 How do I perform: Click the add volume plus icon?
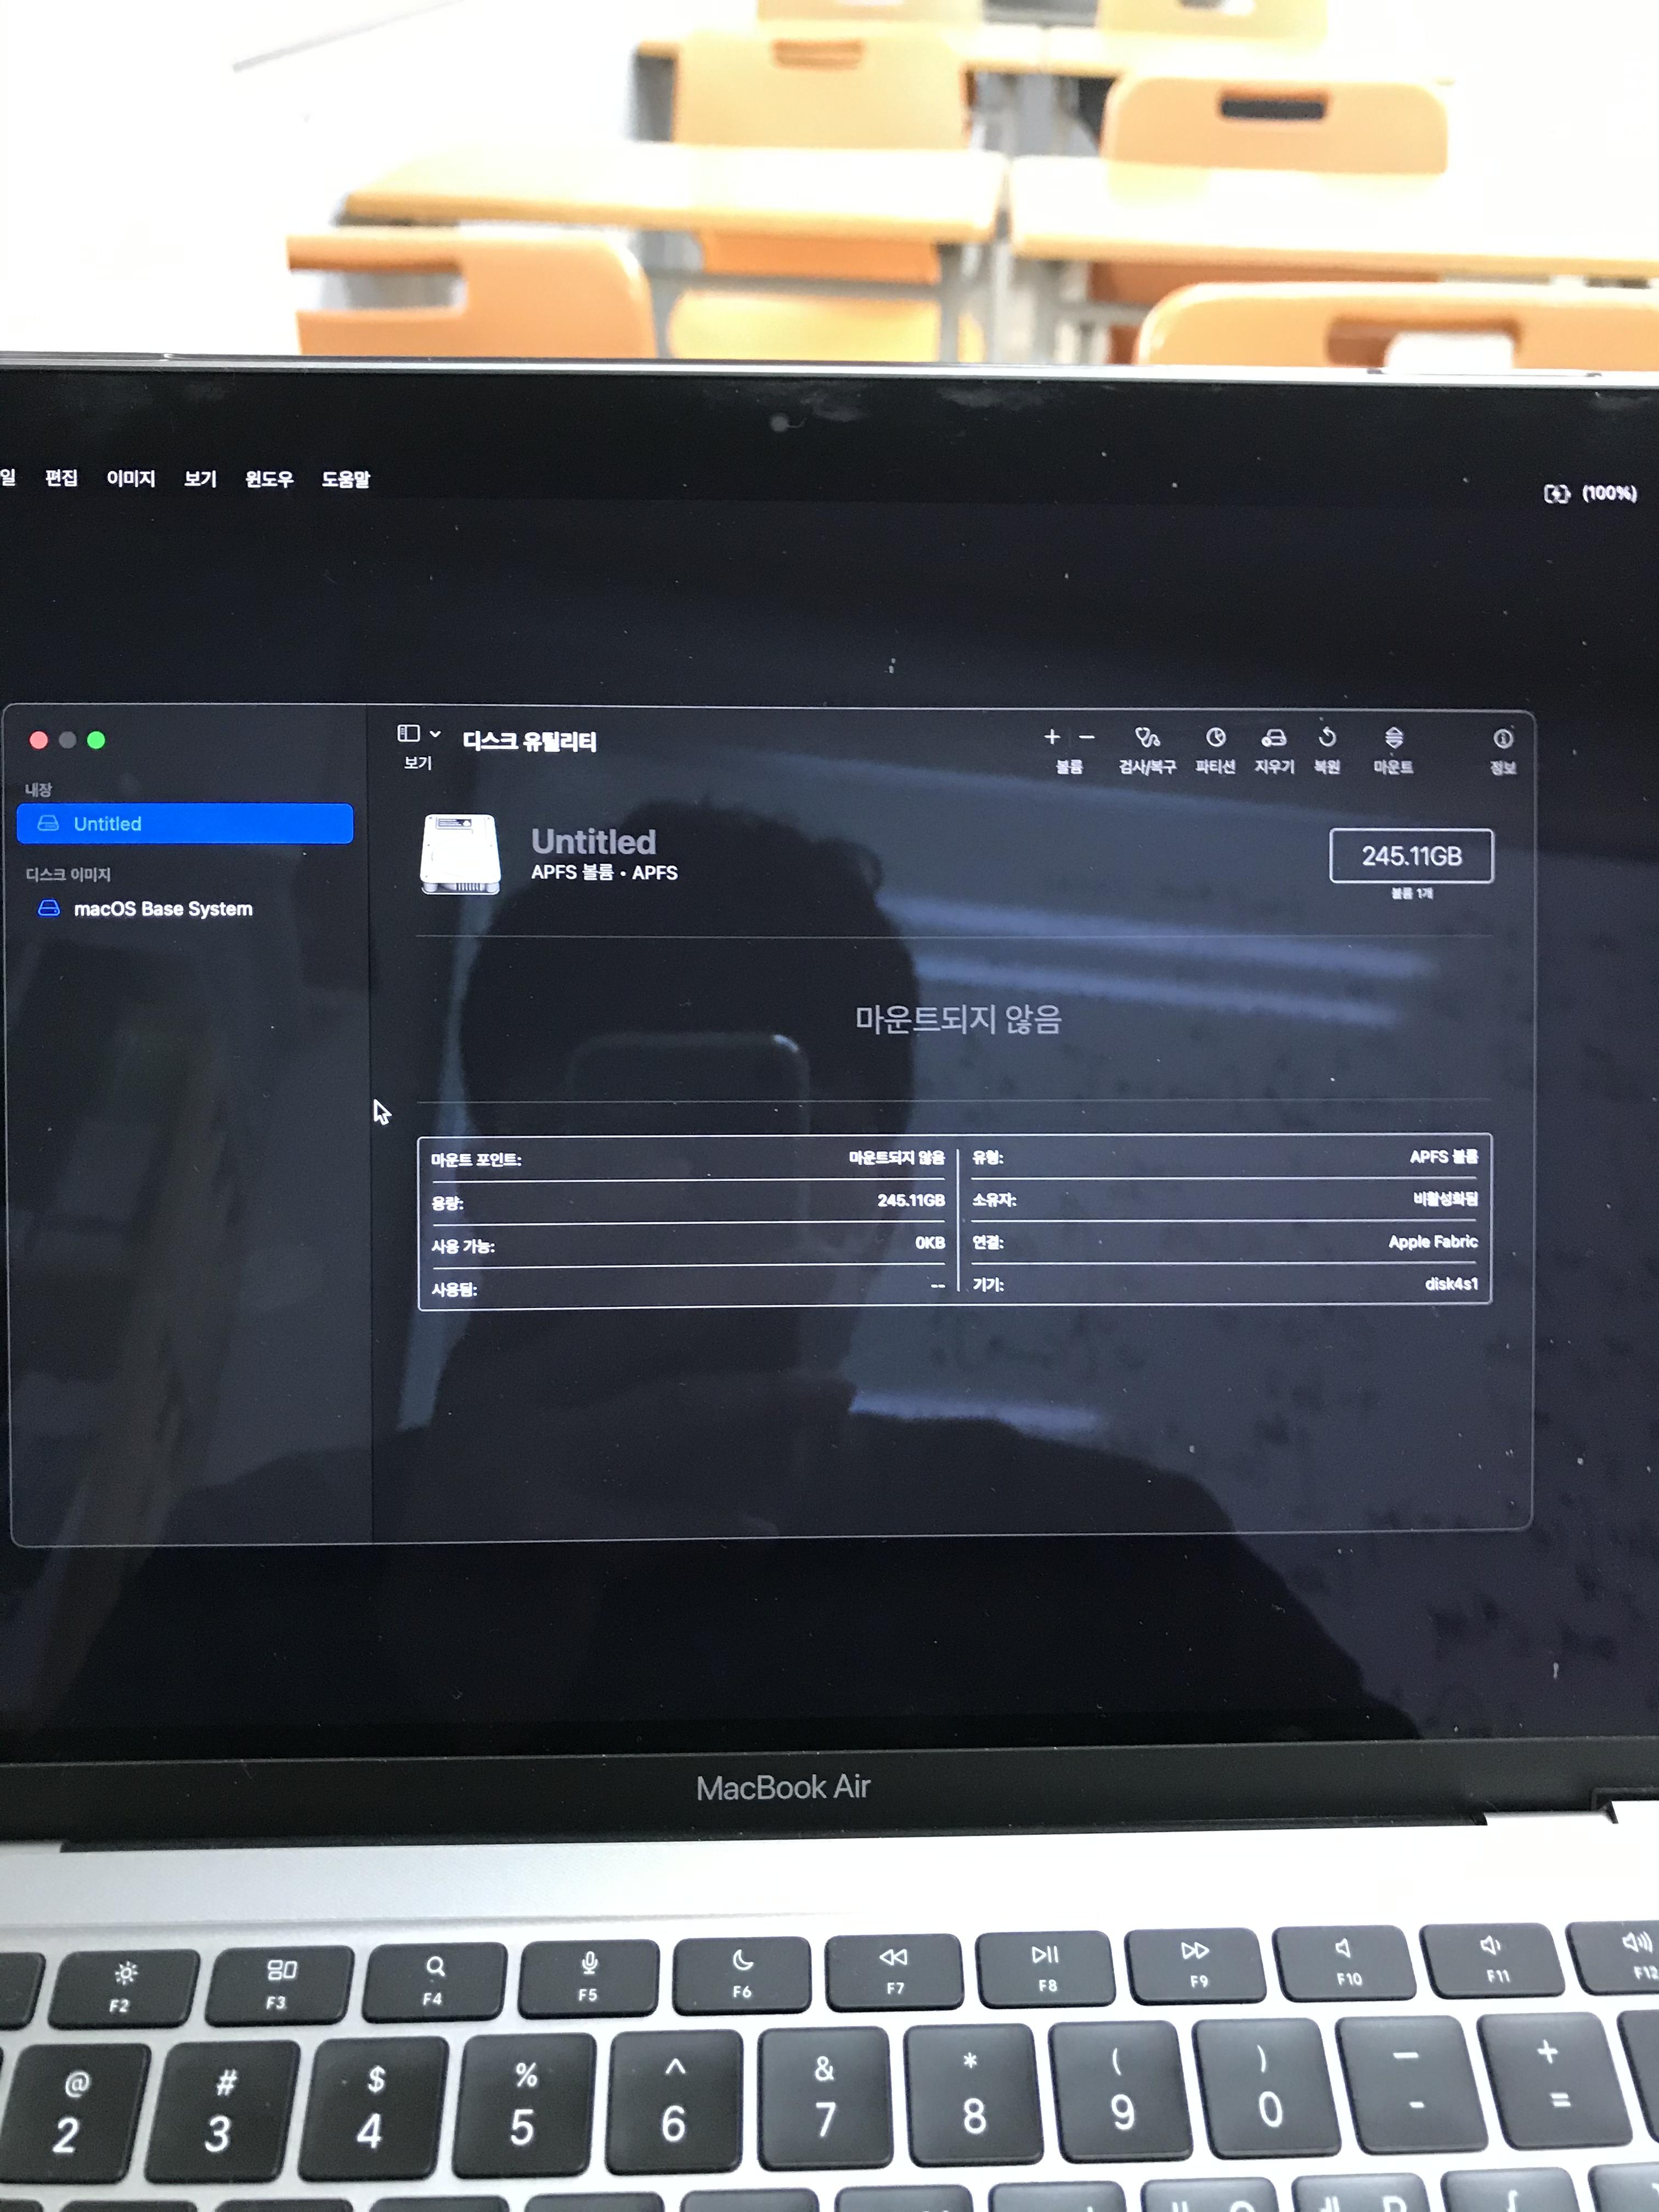point(1052,737)
